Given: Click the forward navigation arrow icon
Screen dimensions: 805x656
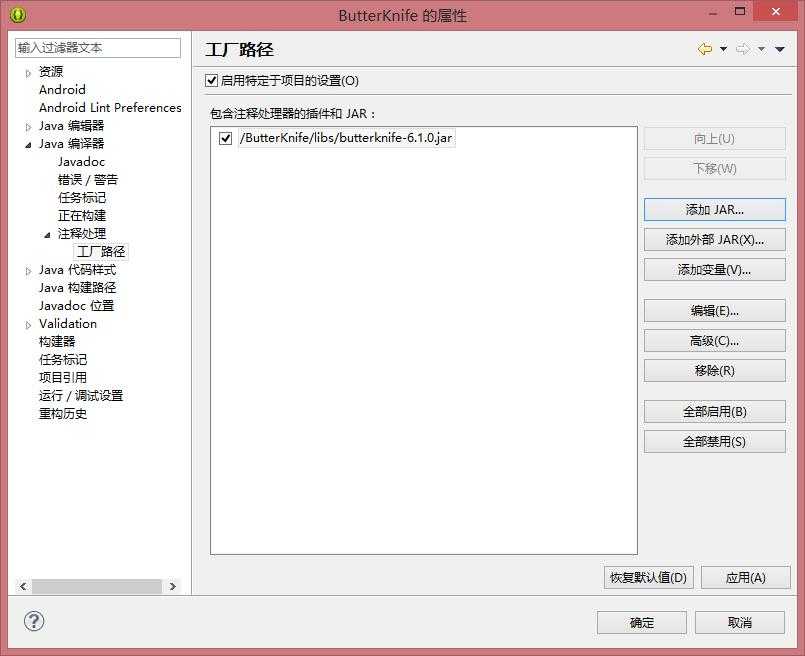Looking at the screenshot, I should [742, 49].
